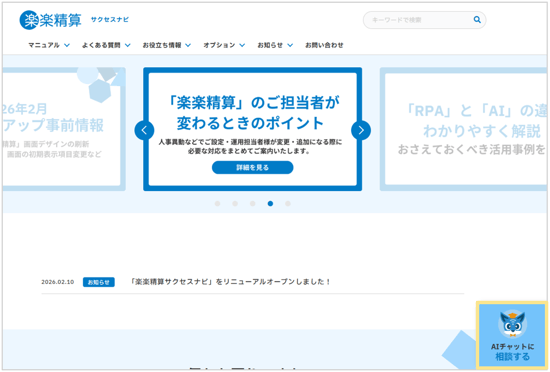Select the fifth carousel dot
Screen dimensions: 550x372
pos(288,204)
